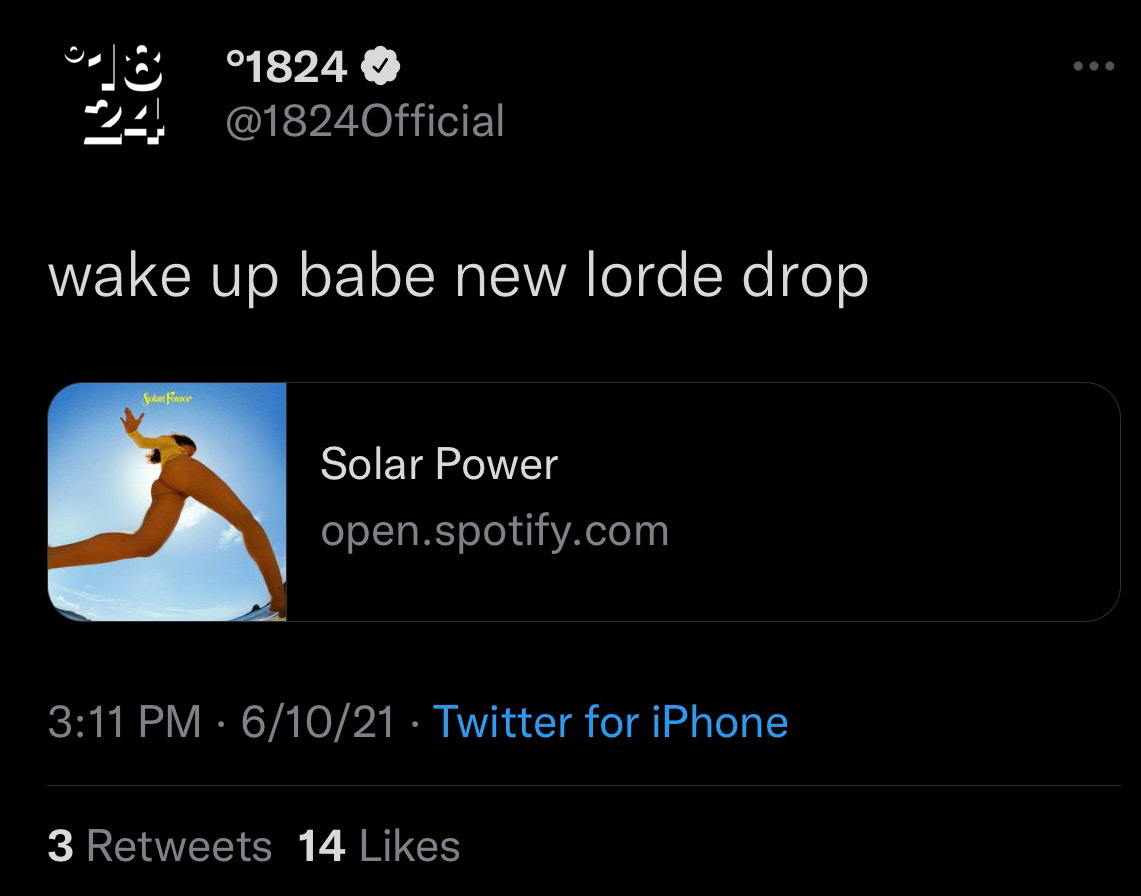The height and width of the screenshot is (896, 1141).
Task: Click the verified checkmark badge
Action: (x=381, y=67)
